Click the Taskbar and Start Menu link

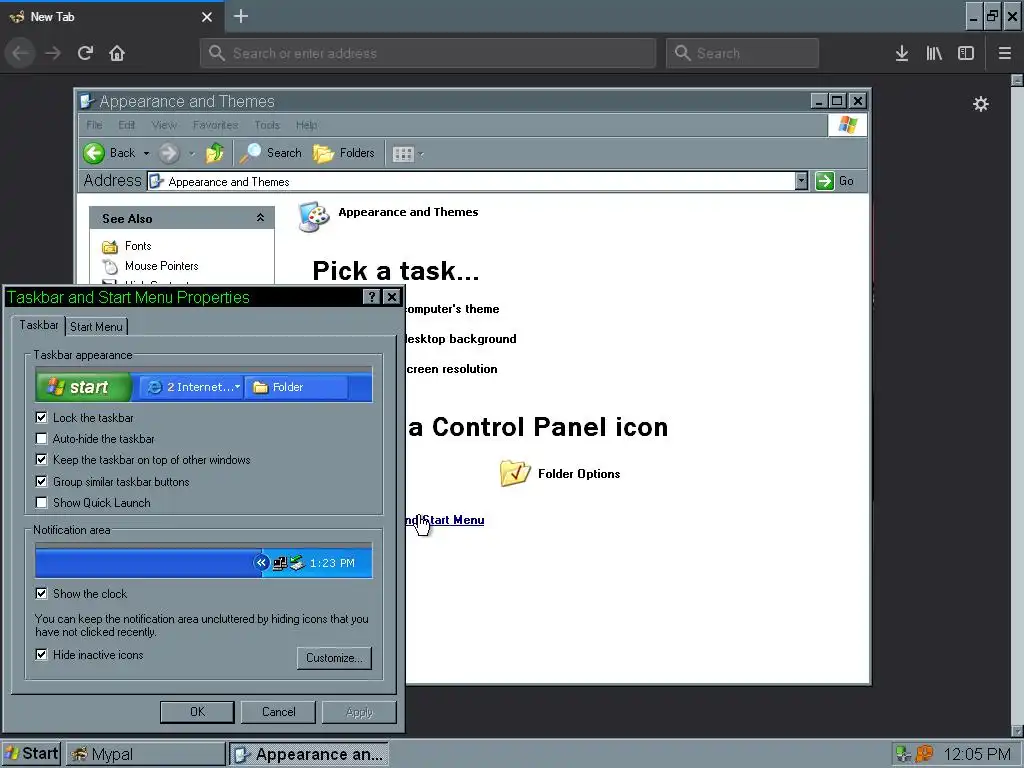point(445,520)
